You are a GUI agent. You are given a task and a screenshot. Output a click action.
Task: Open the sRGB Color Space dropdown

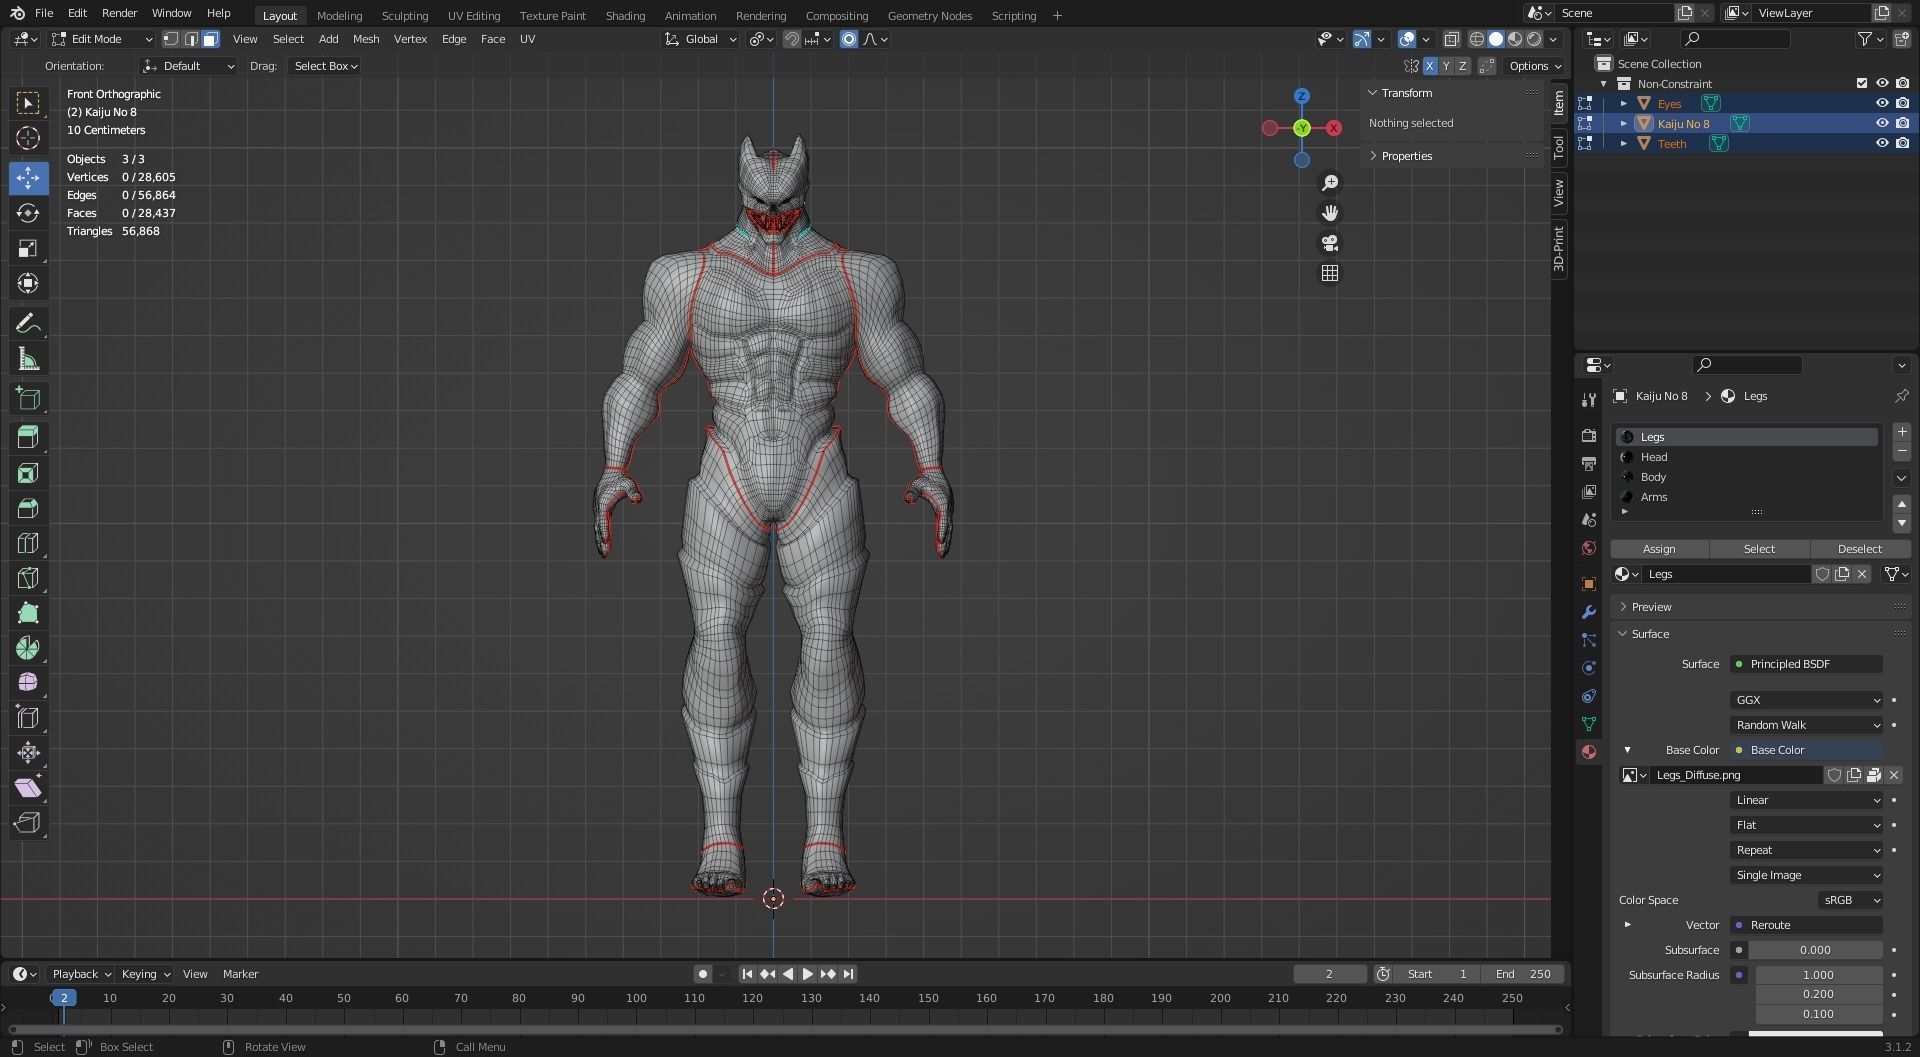(x=1850, y=900)
